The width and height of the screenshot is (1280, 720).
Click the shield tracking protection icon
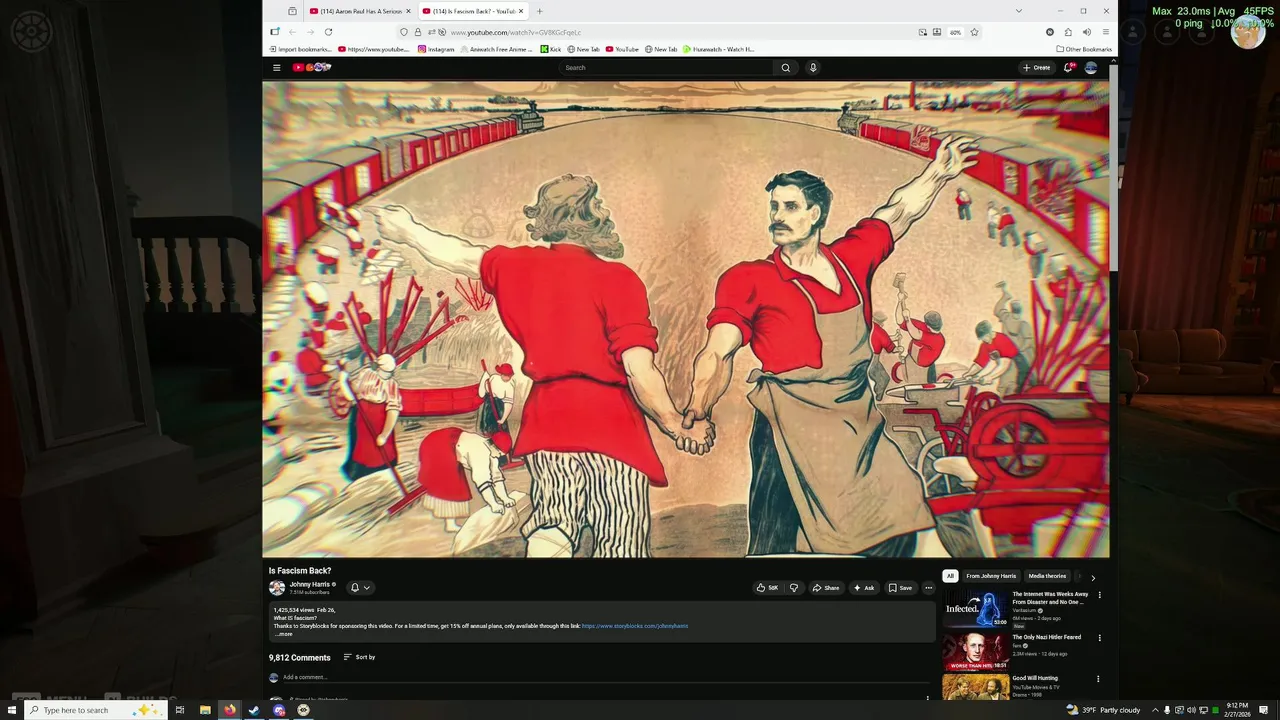coord(404,32)
